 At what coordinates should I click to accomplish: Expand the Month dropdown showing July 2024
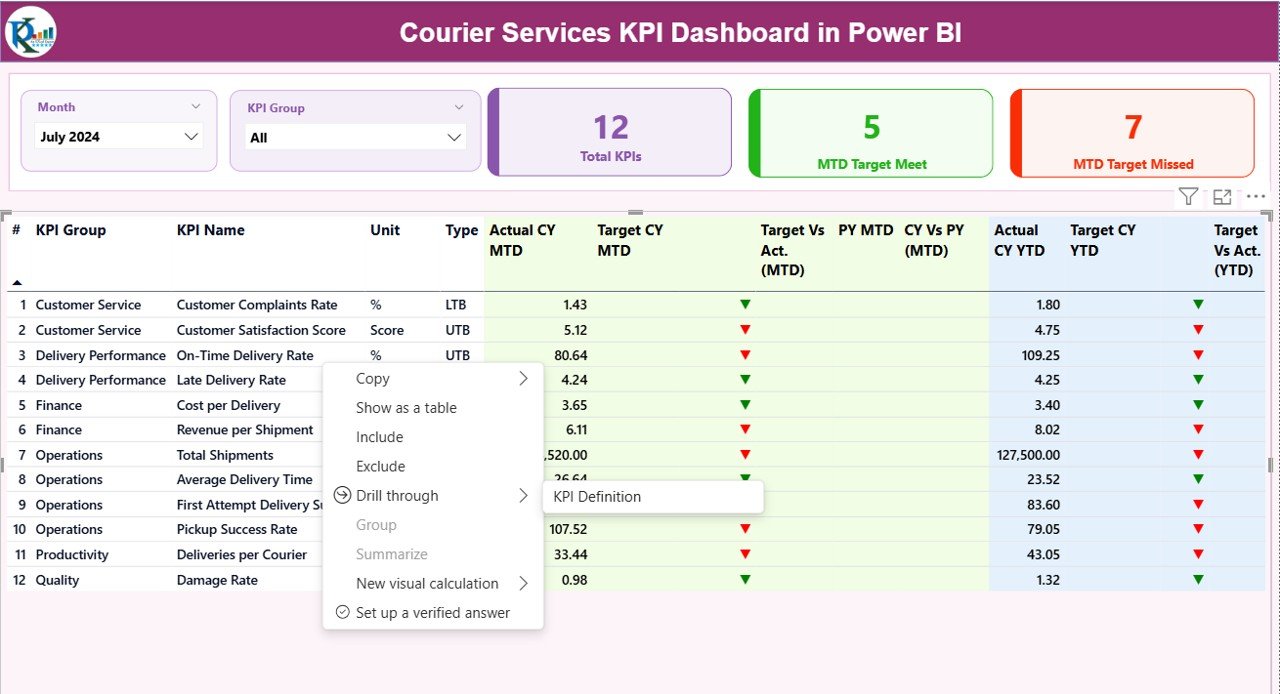tap(191, 137)
